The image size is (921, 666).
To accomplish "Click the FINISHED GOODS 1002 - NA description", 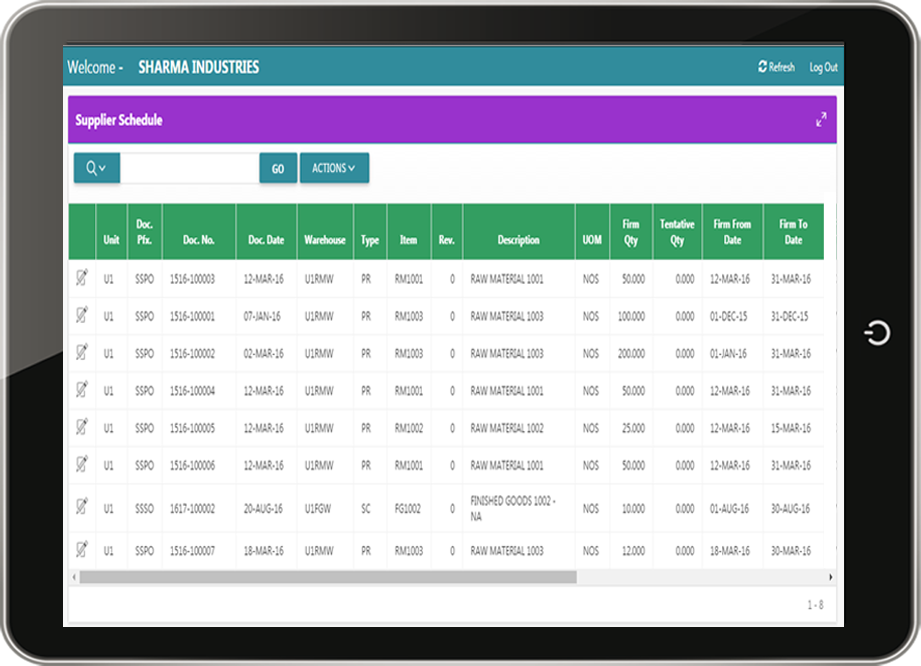I will [x=513, y=509].
